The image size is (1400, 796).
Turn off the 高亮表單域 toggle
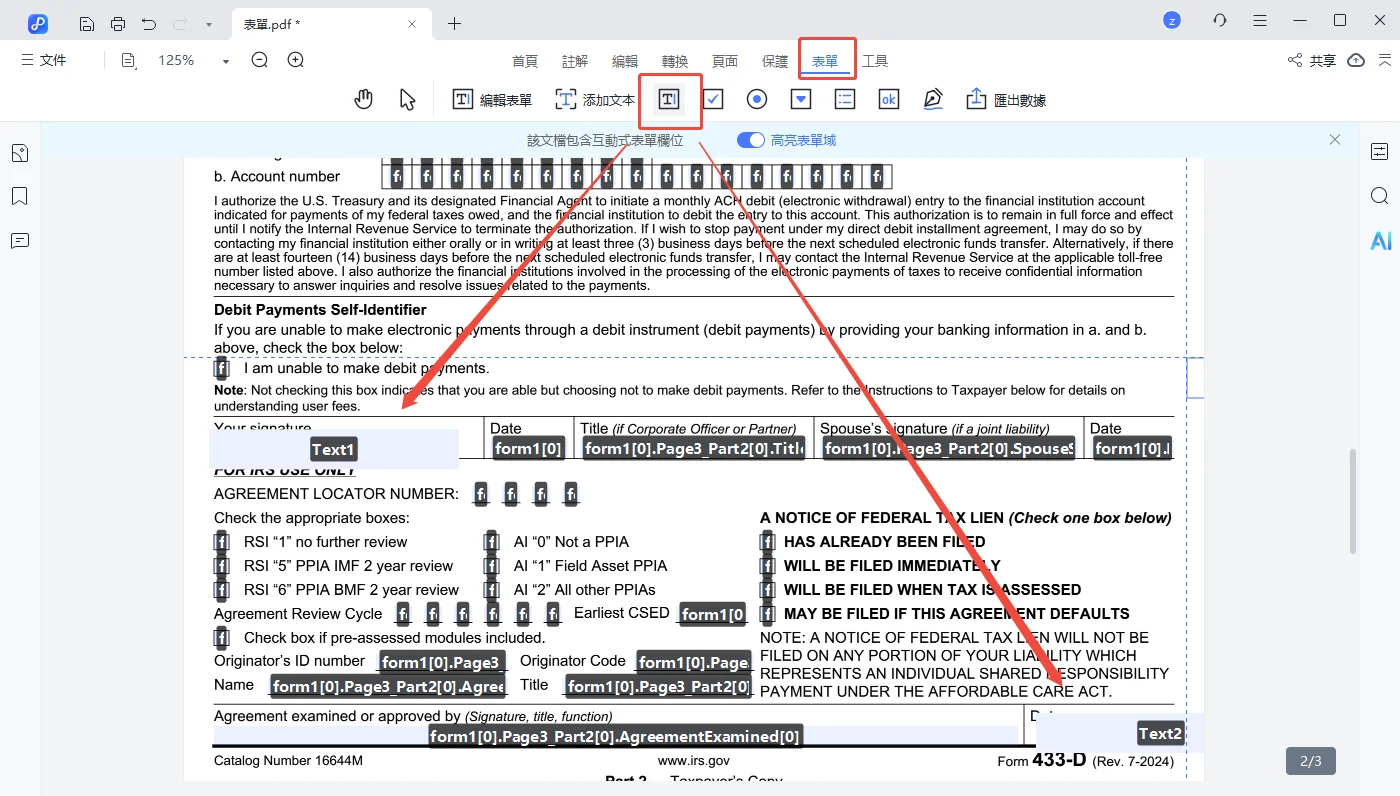(750, 140)
